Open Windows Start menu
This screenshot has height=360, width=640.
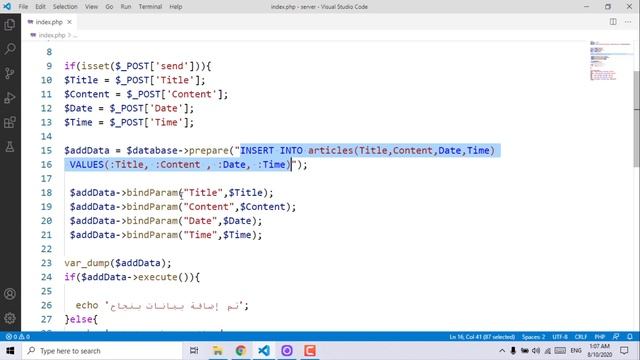(10, 351)
